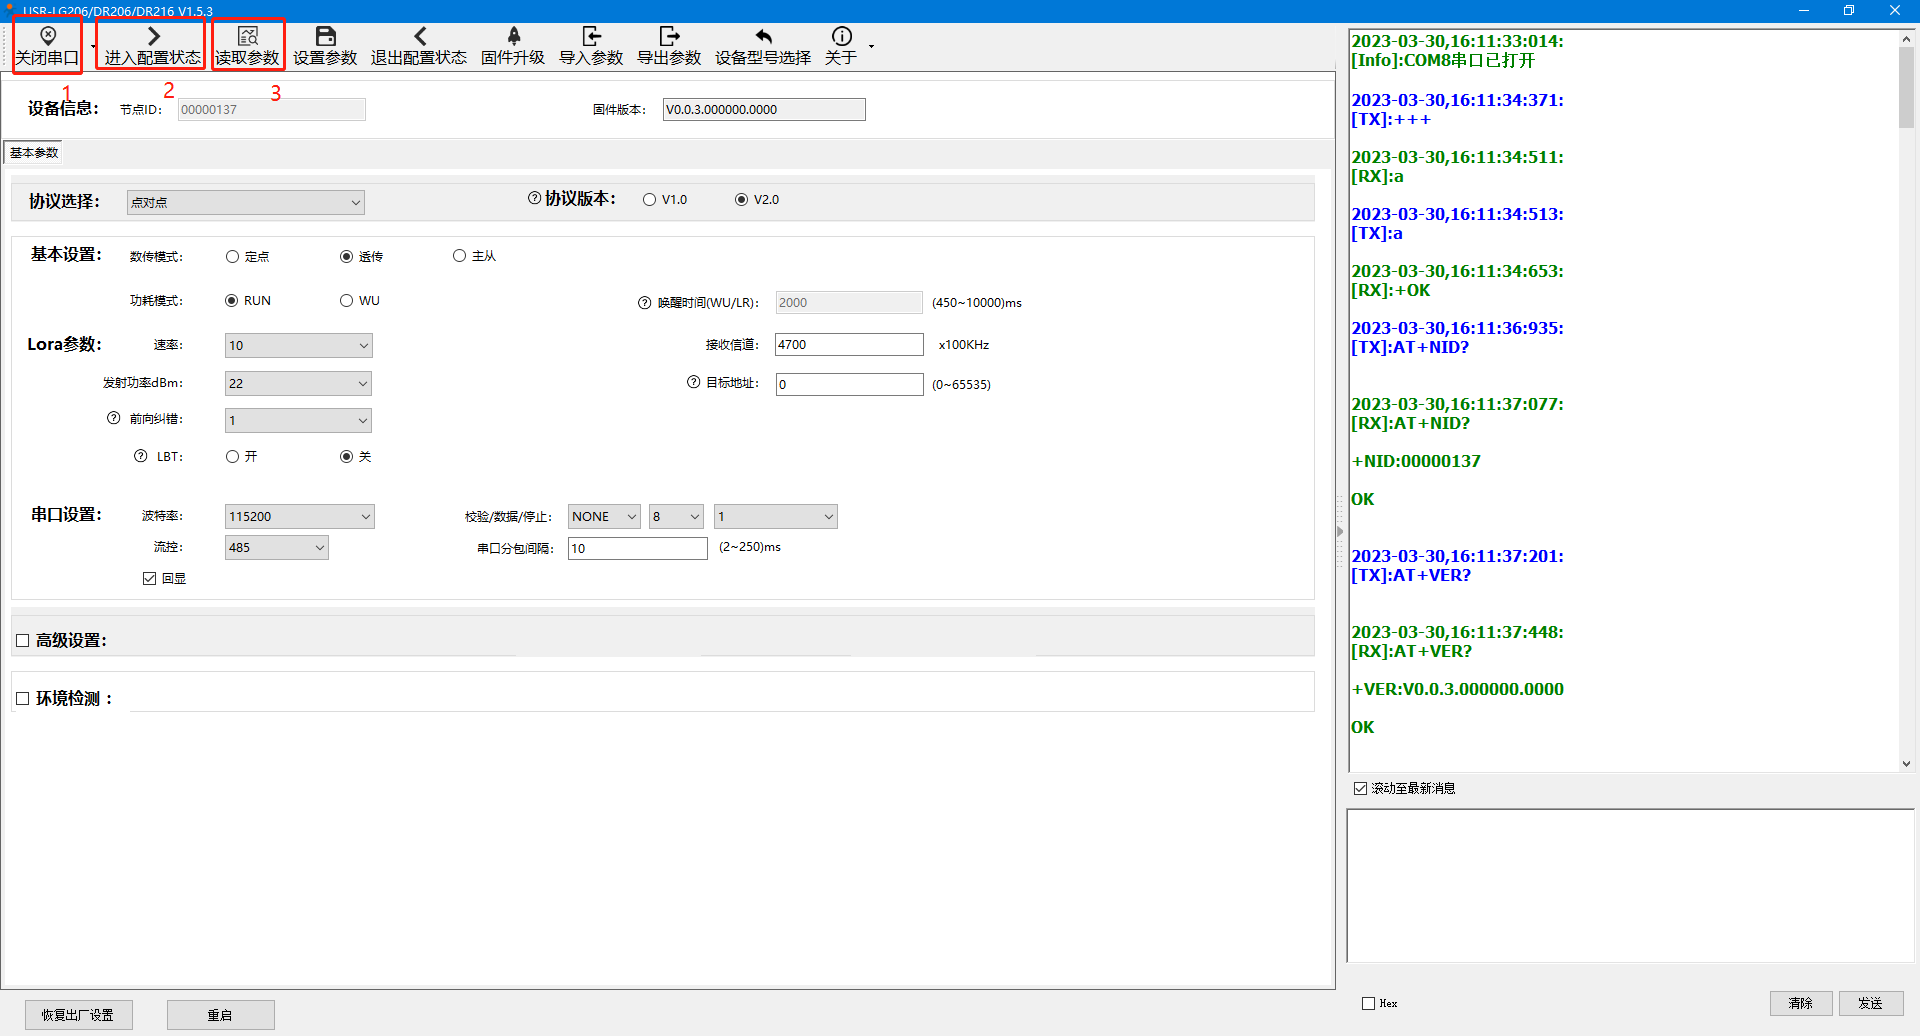Click help icon next to 唤醒时间(WU/LR)
The height and width of the screenshot is (1036, 1920).
coord(644,303)
